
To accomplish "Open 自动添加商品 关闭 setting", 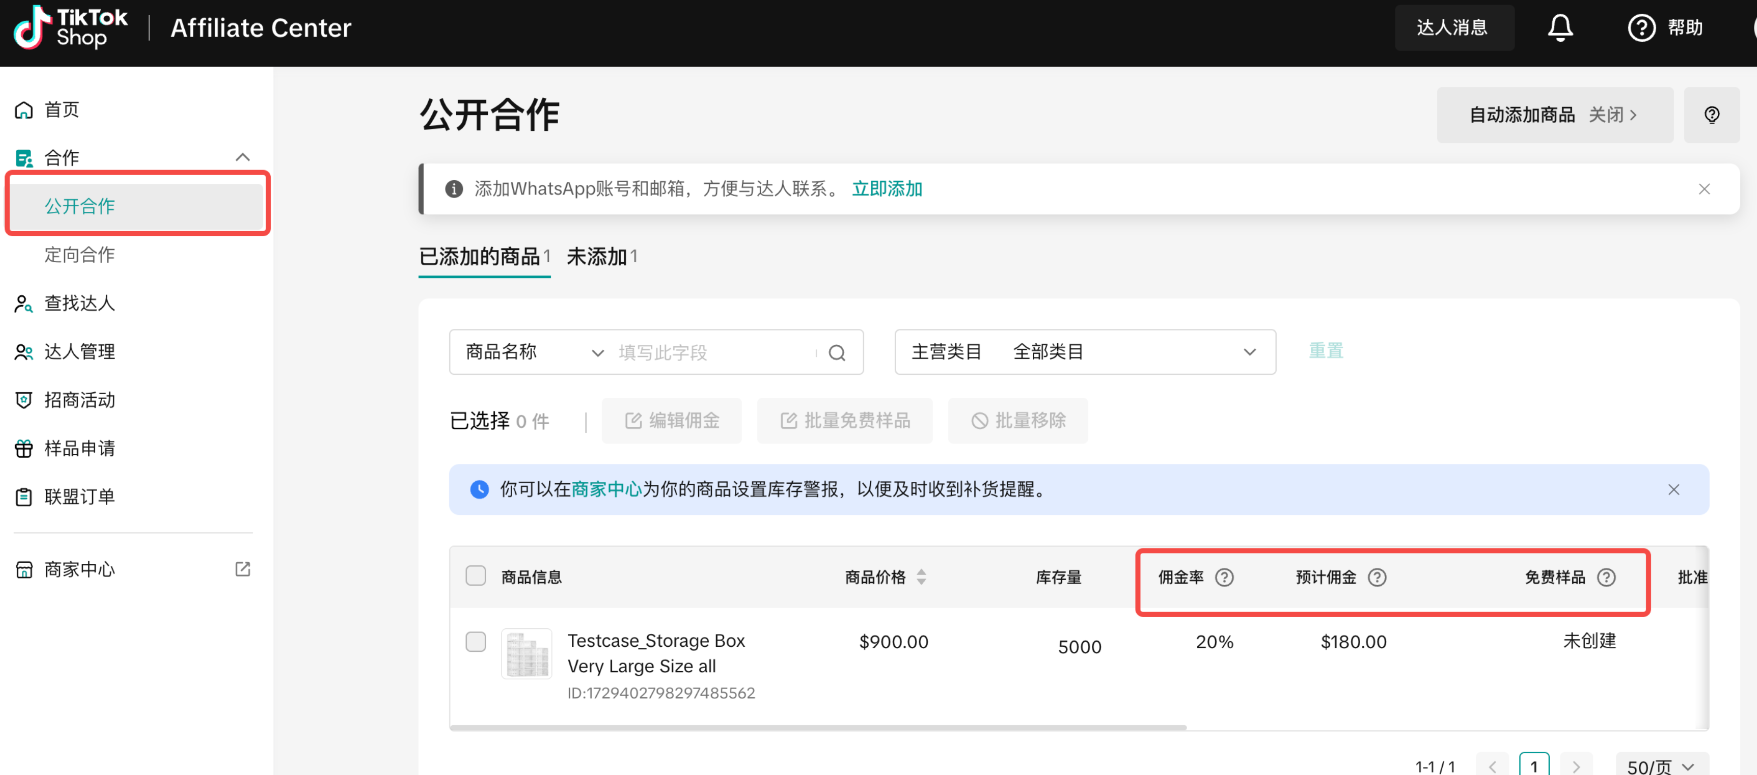I will pos(1555,115).
